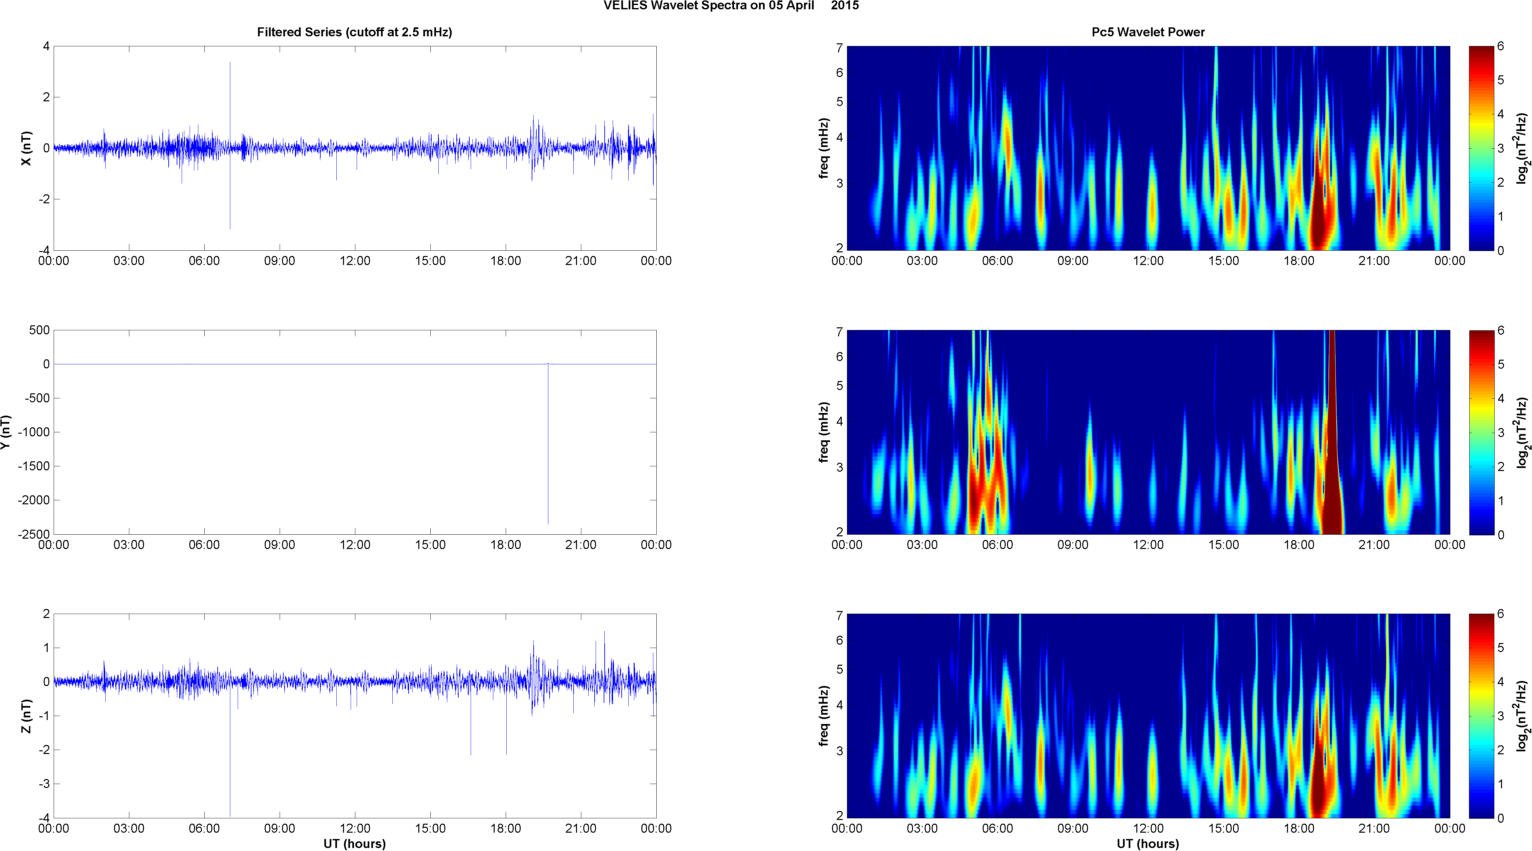Click the 'X (nT)' axis label
The height and width of the screenshot is (851, 1532).
27,148
